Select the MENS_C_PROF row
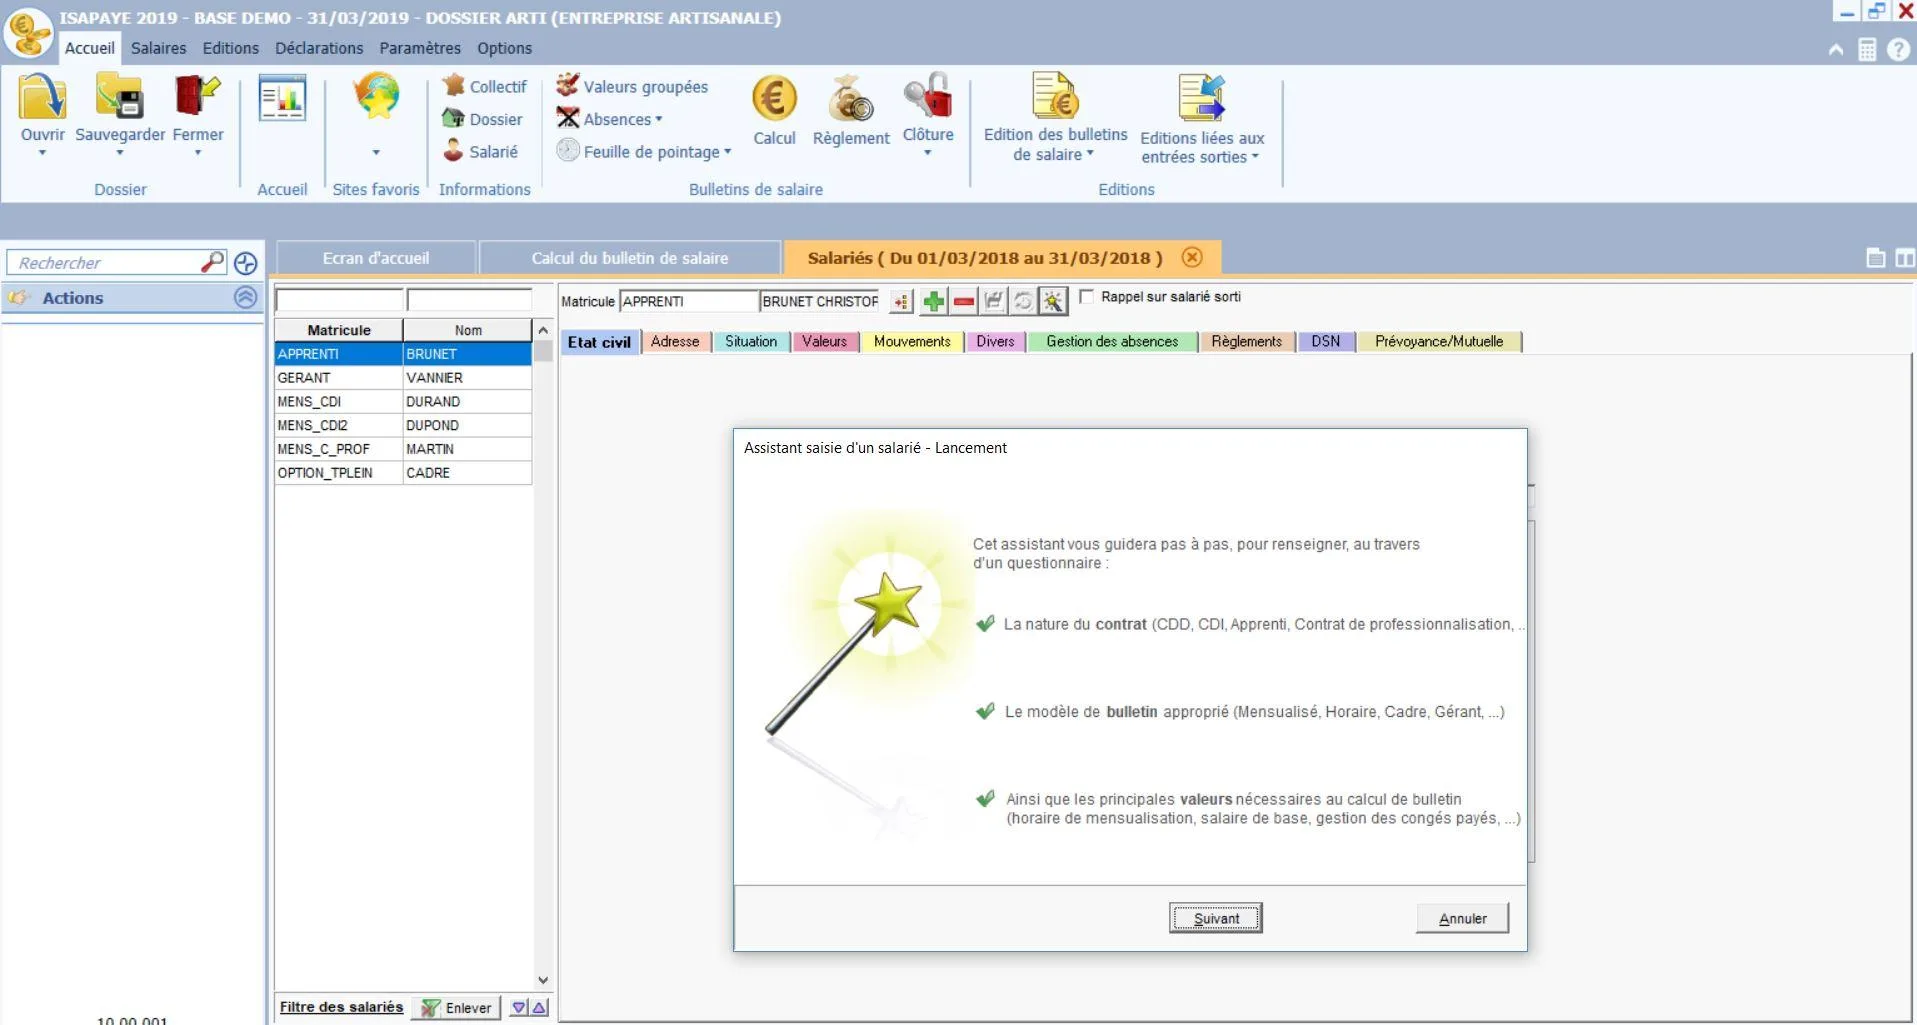Viewport: 1917px width, 1025px height. (403, 449)
